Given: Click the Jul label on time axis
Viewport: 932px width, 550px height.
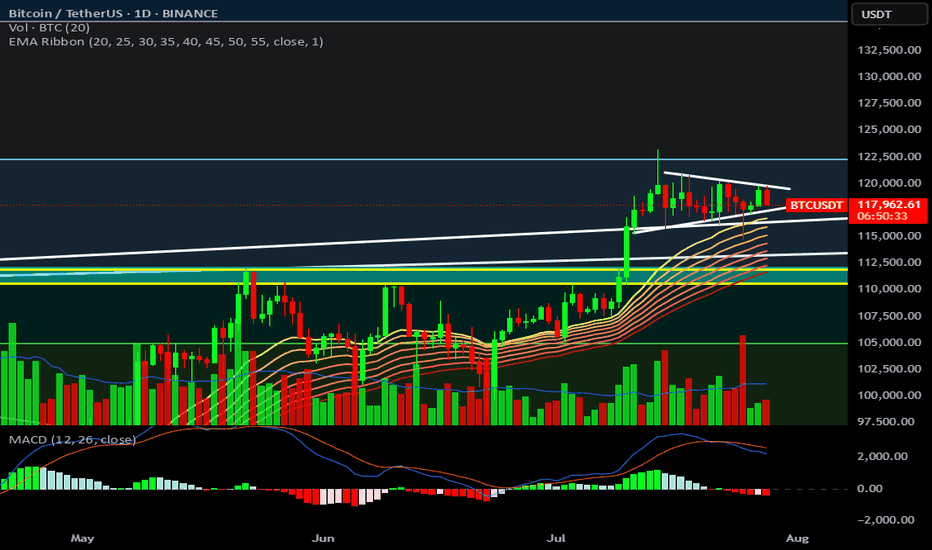Looking at the screenshot, I should [556, 538].
